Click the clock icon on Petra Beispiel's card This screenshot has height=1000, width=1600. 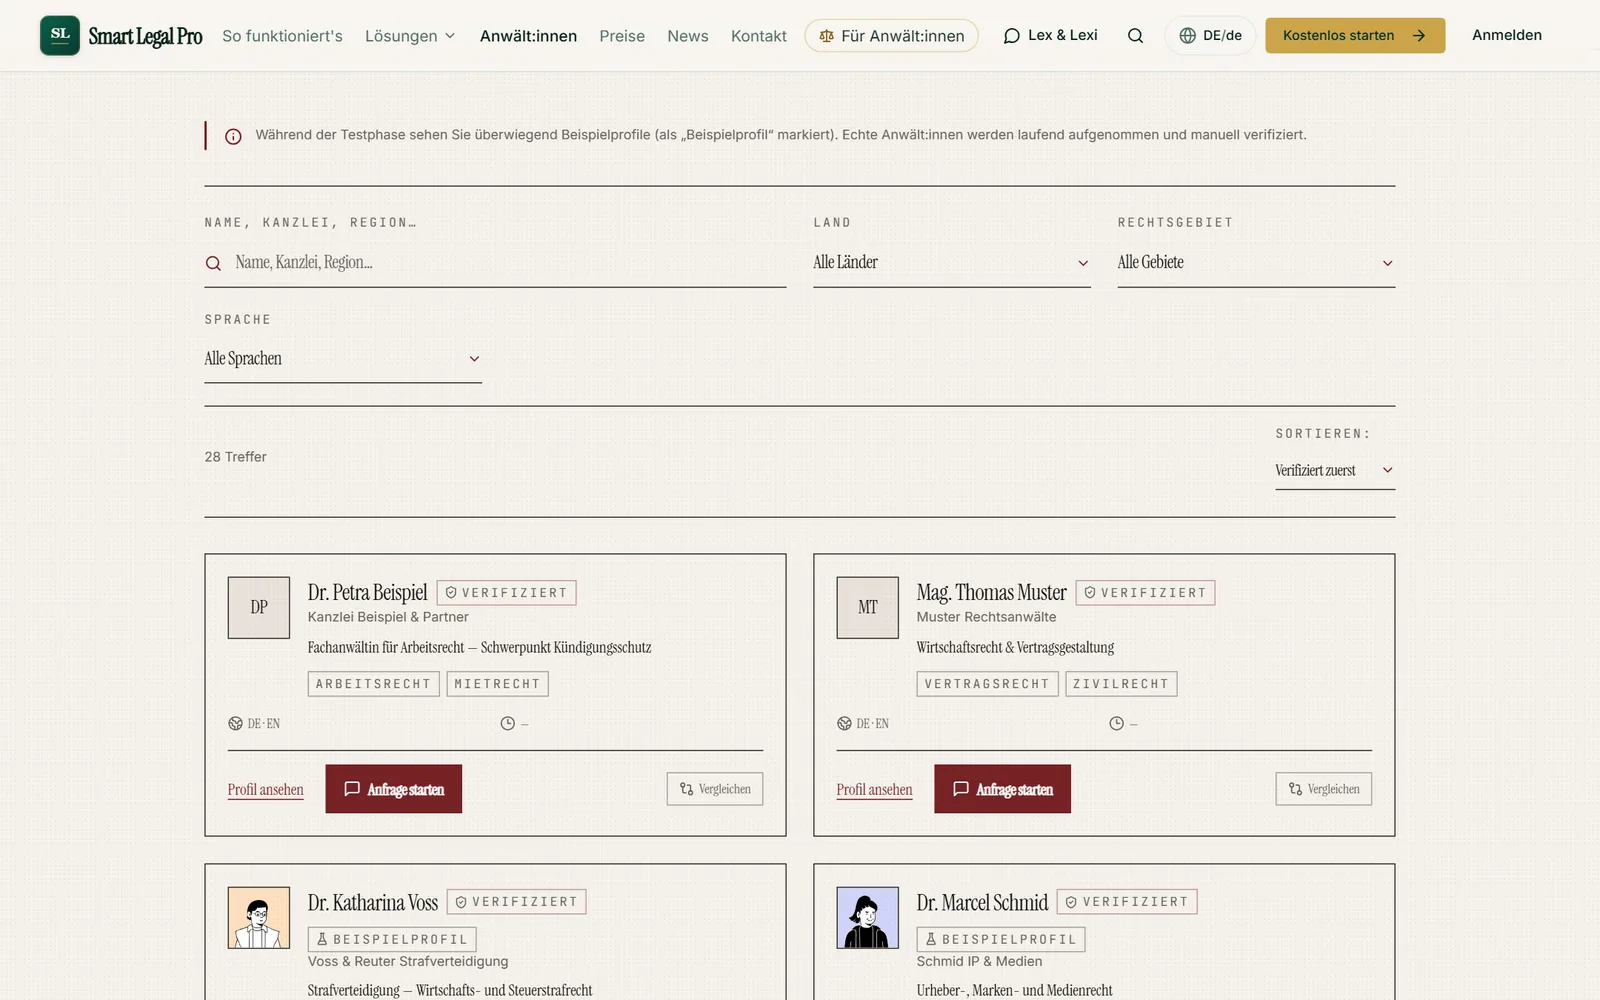pos(508,724)
